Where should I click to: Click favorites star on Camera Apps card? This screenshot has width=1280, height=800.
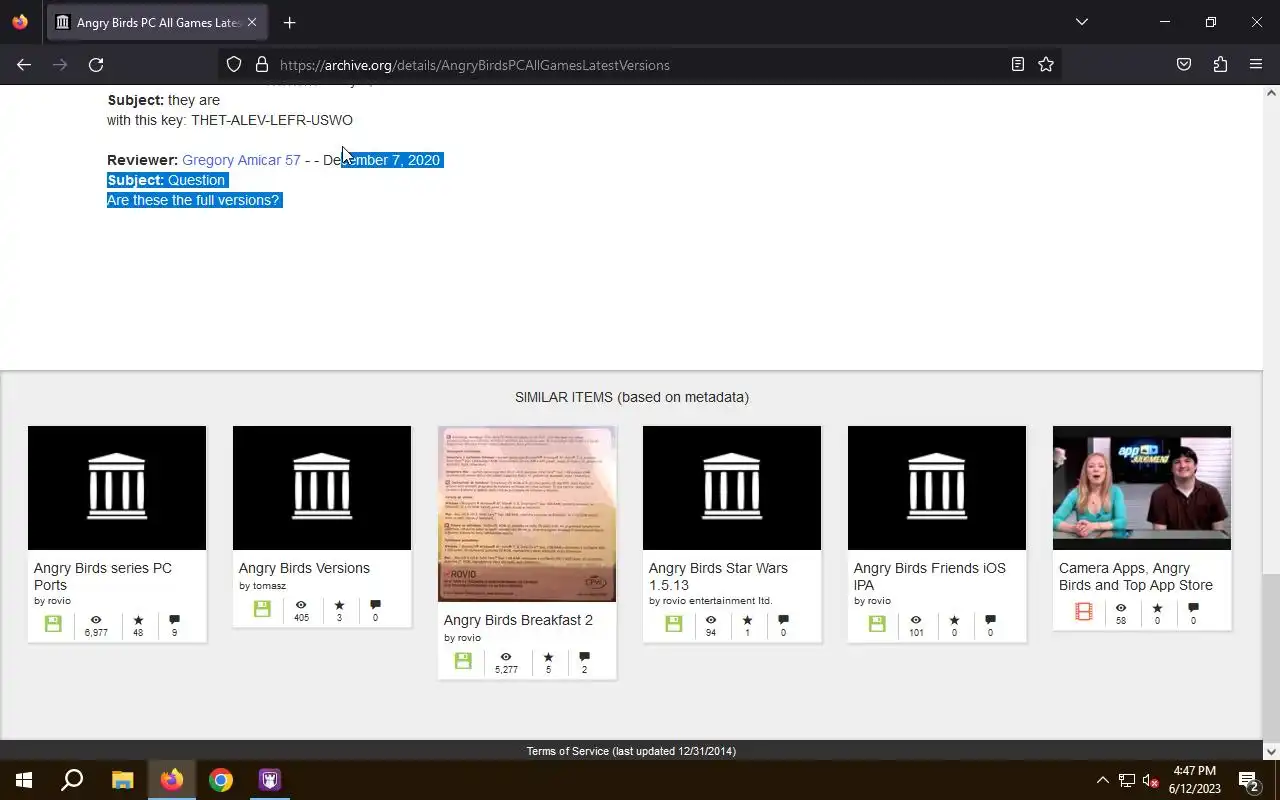tap(1157, 608)
